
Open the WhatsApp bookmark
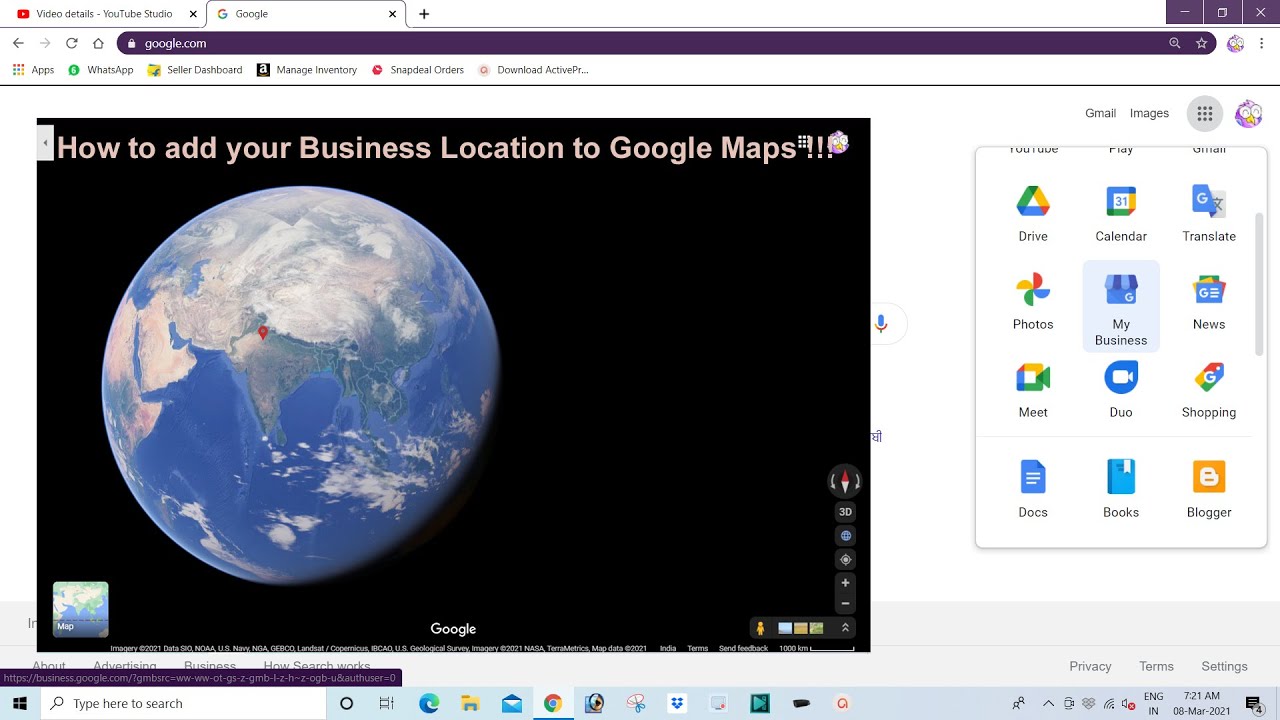coord(100,70)
